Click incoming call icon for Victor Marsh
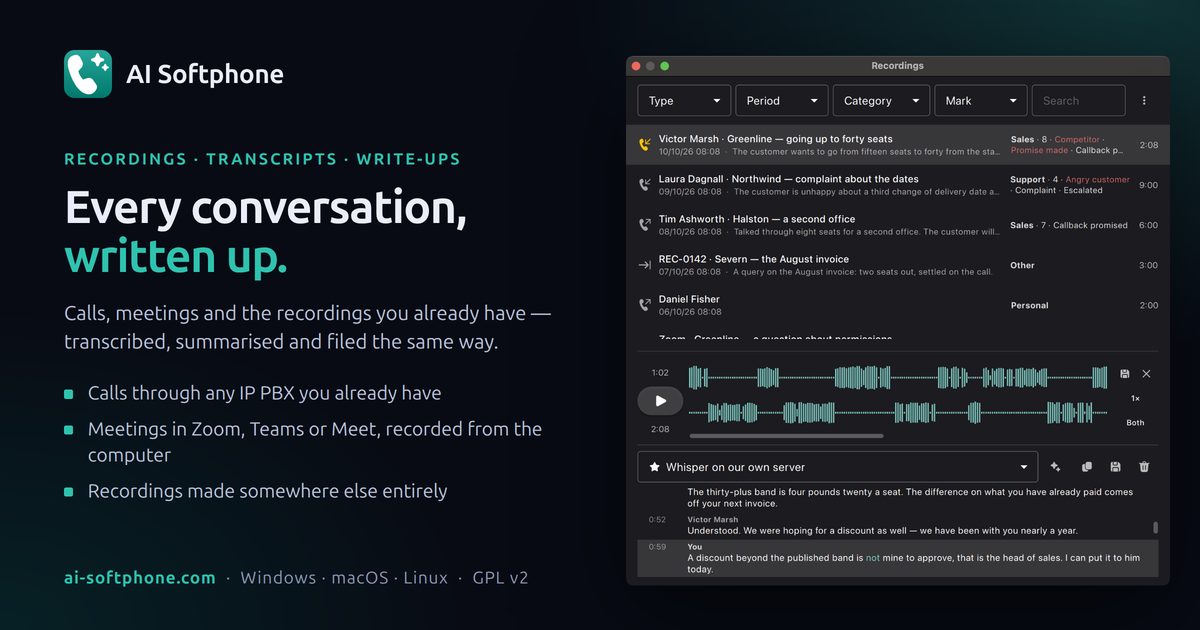 pyautogui.click(x=645, y=145)
